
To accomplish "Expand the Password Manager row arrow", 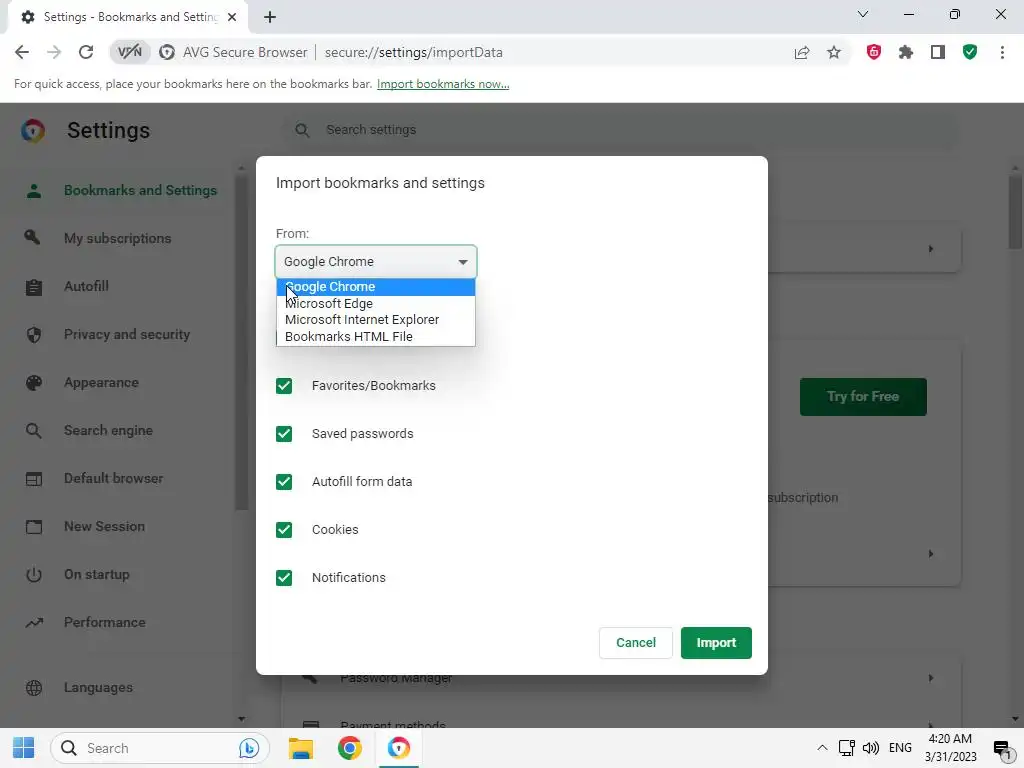I will click(x=931, y=678).
